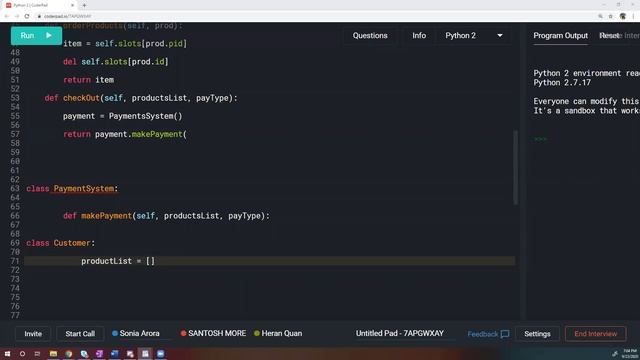Click the def checkOut method line

(141, 98)
